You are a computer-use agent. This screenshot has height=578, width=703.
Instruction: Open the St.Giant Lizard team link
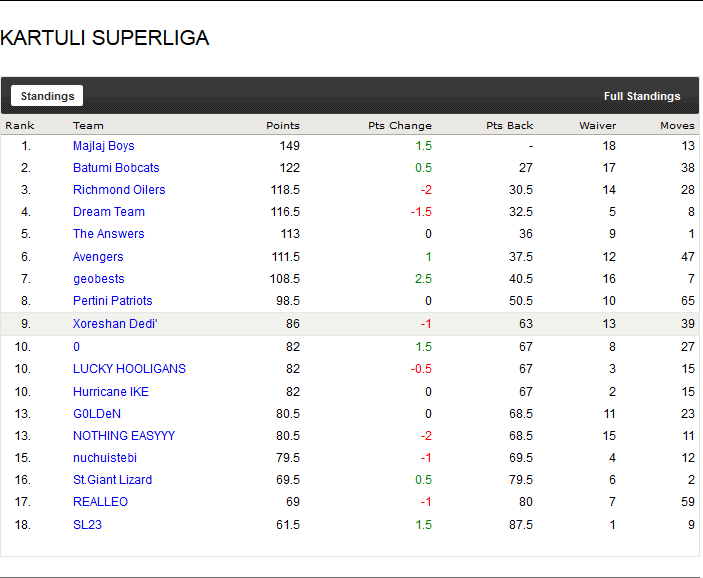113,480
